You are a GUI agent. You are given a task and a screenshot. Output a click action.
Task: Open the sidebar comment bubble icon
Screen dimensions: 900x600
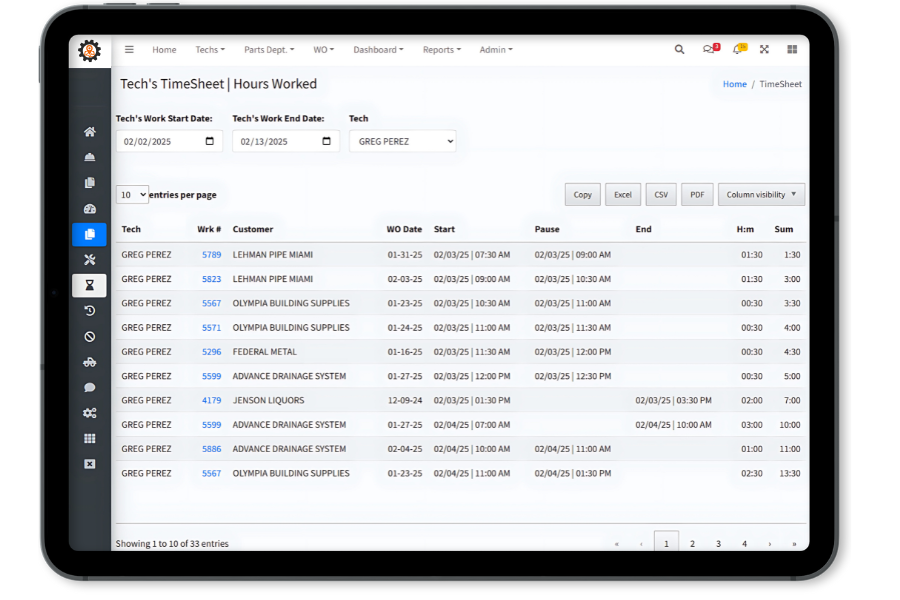coord(90,388)
